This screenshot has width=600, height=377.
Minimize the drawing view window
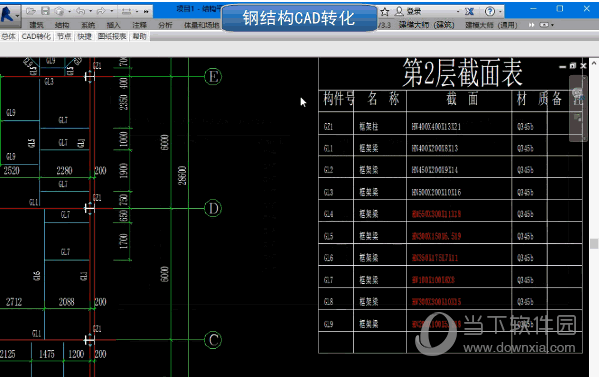click(x=562, y=66)
